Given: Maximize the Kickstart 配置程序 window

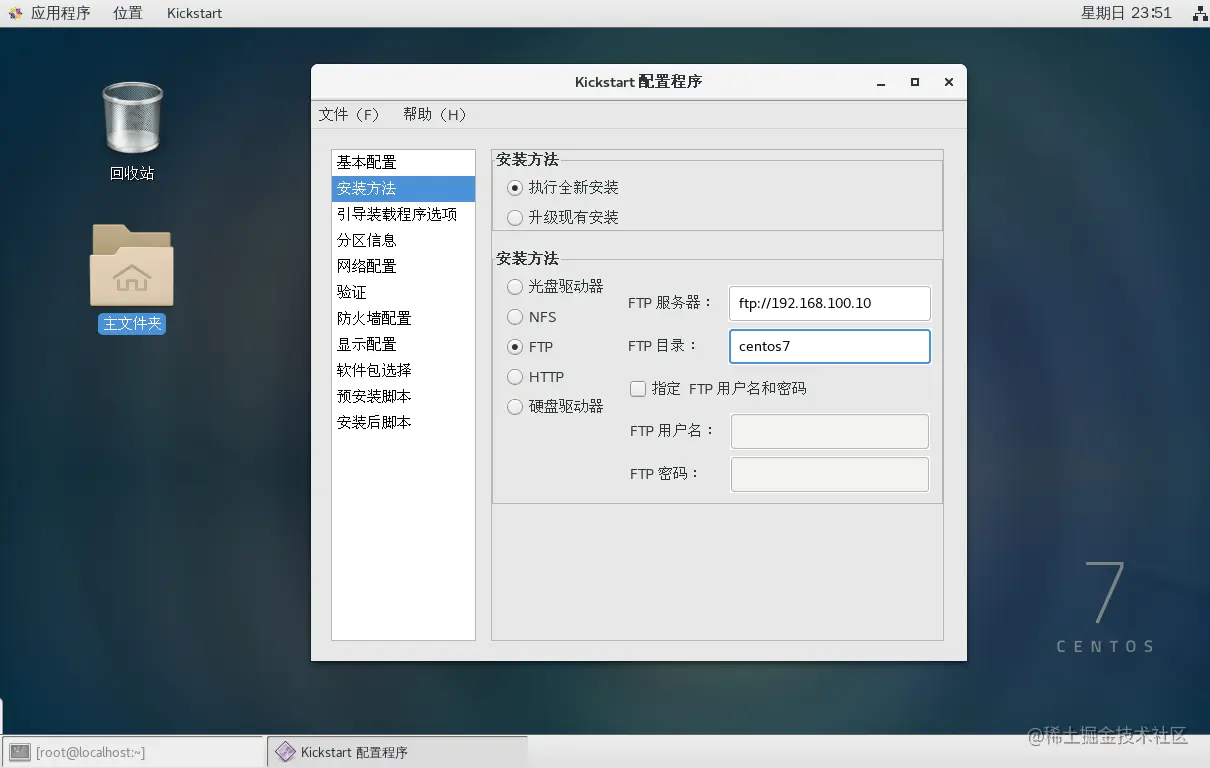Looking at the screenshot, I should (914, 83).
